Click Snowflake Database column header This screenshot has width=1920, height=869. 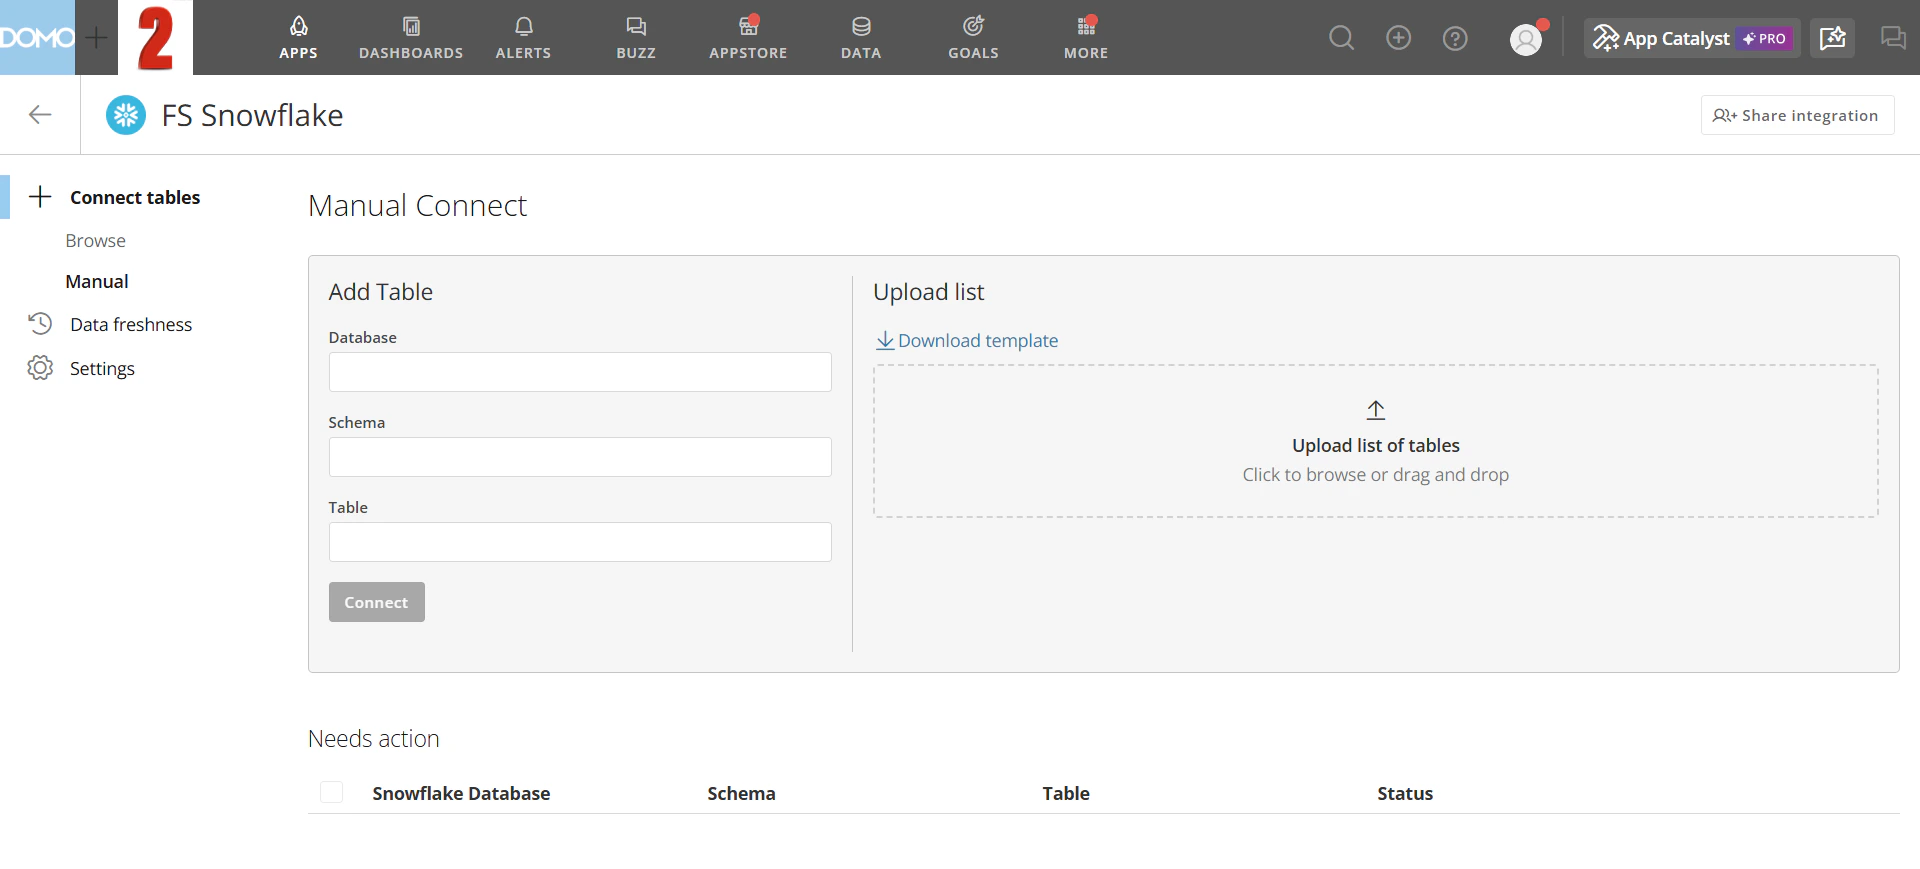pos(461,793)
